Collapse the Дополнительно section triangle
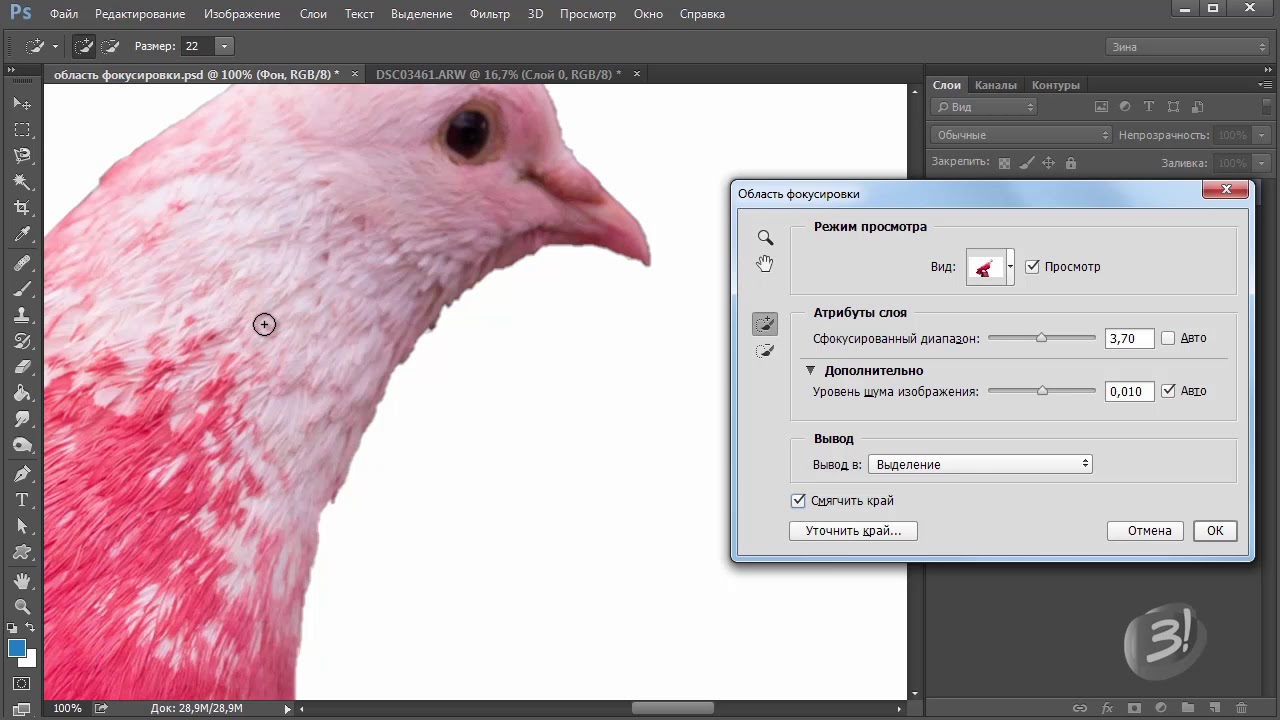 tap(811, 370)
